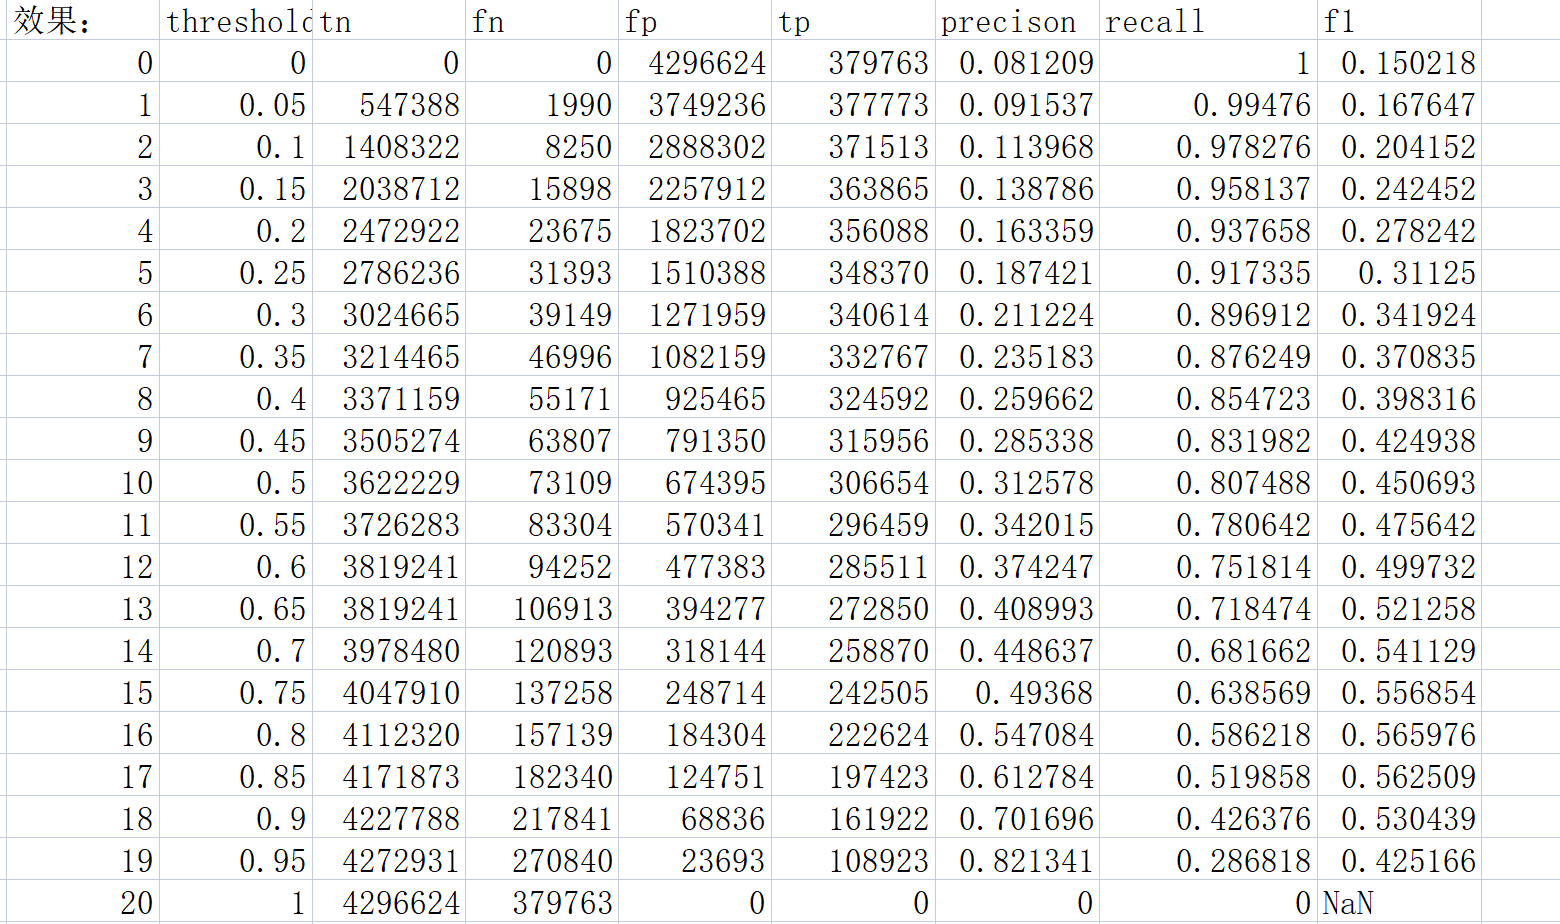This screenshot has height=924, width=1560.
Task: Click fp value 674395
Action: click(x=695, y=482)
